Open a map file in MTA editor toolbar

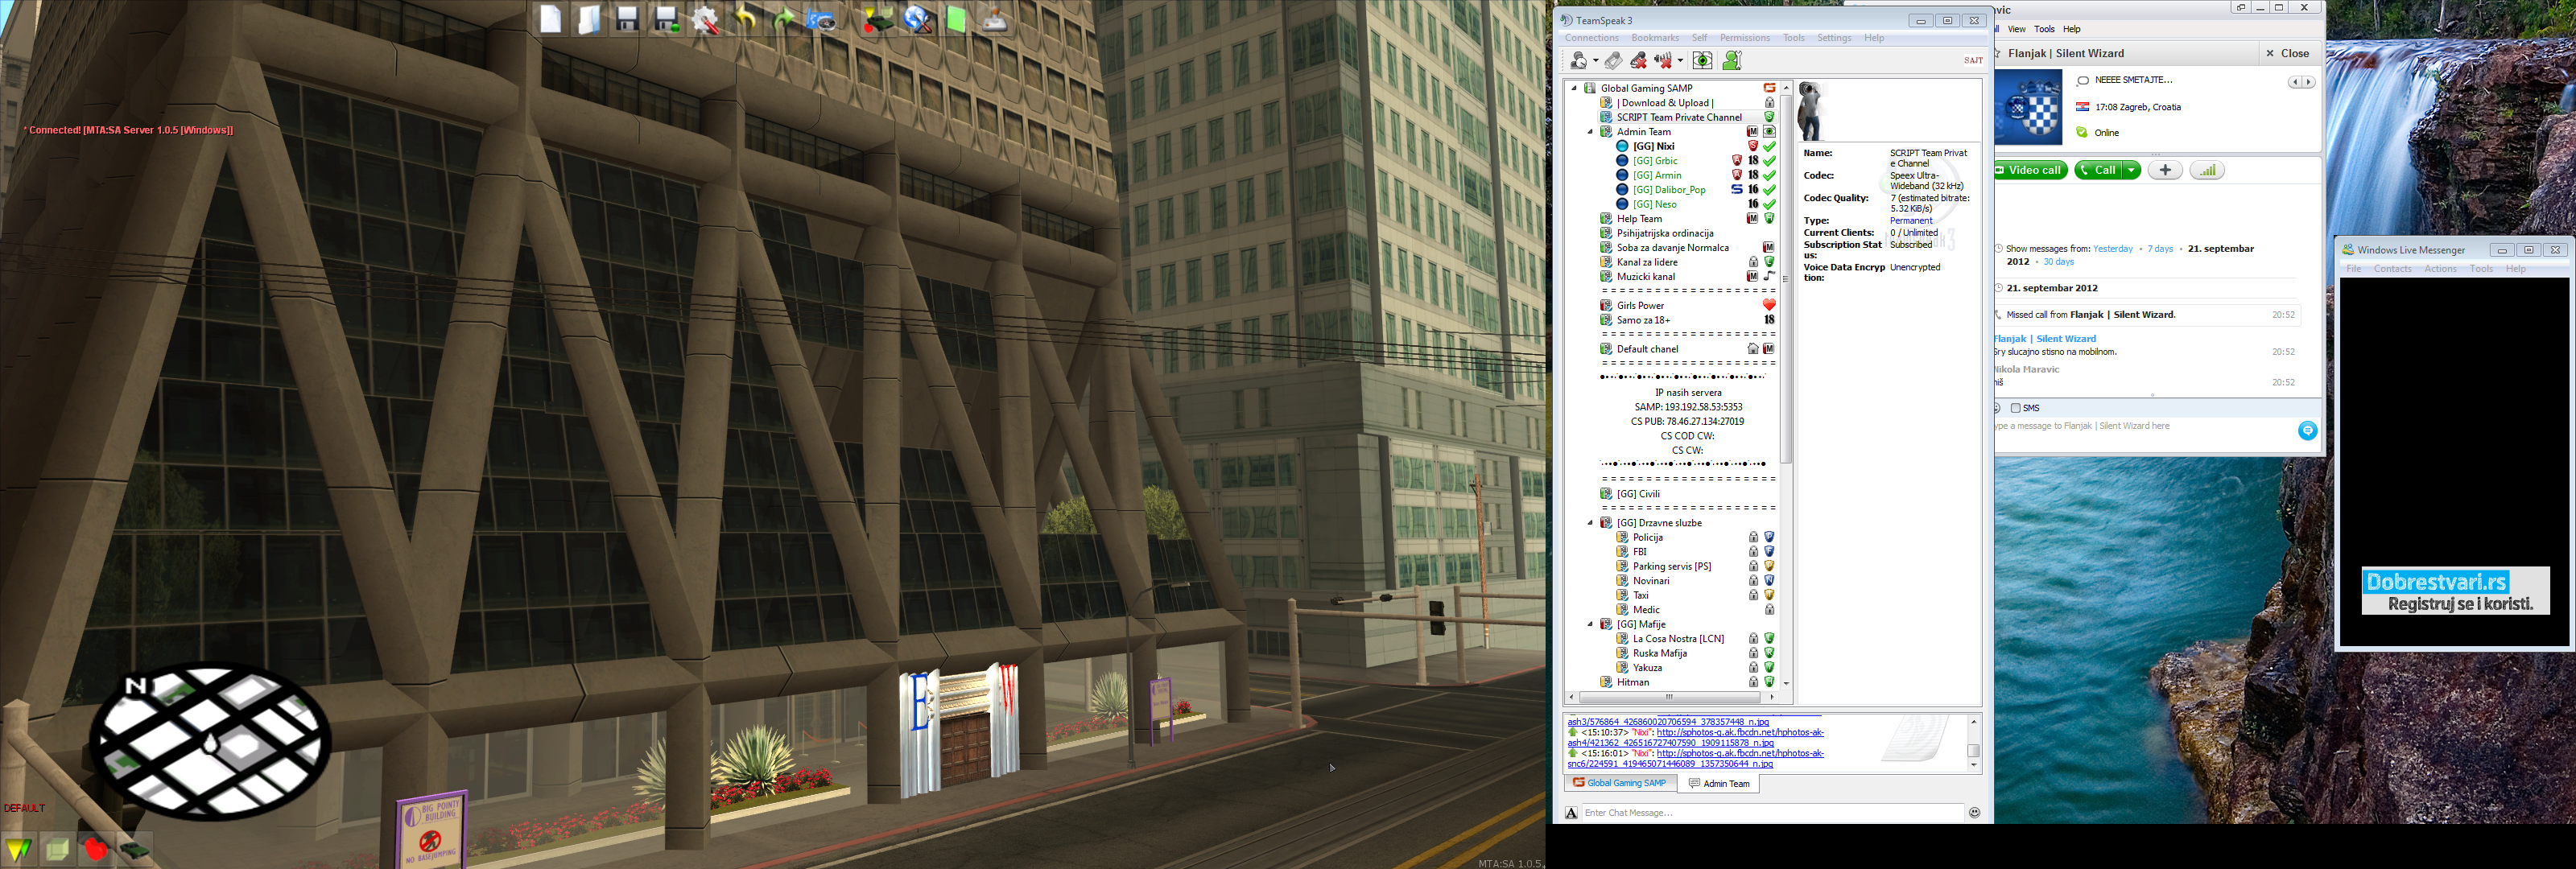click(589, 19)
